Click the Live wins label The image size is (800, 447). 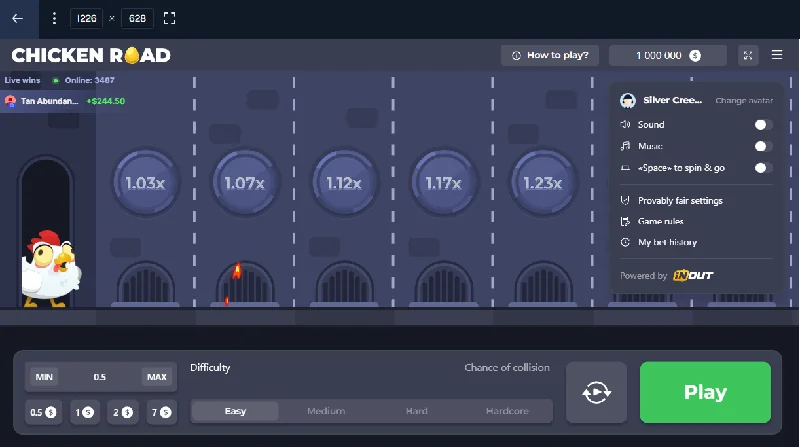(x=22, y=80)
